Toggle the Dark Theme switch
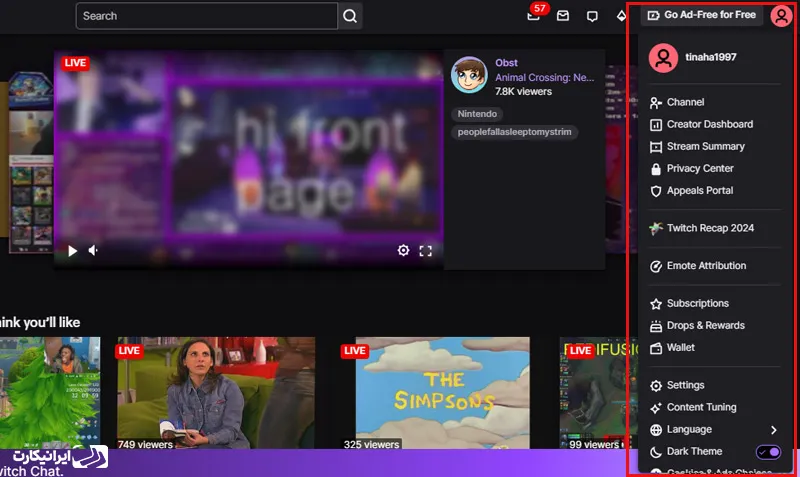800x477 pixels. [768, 452]
